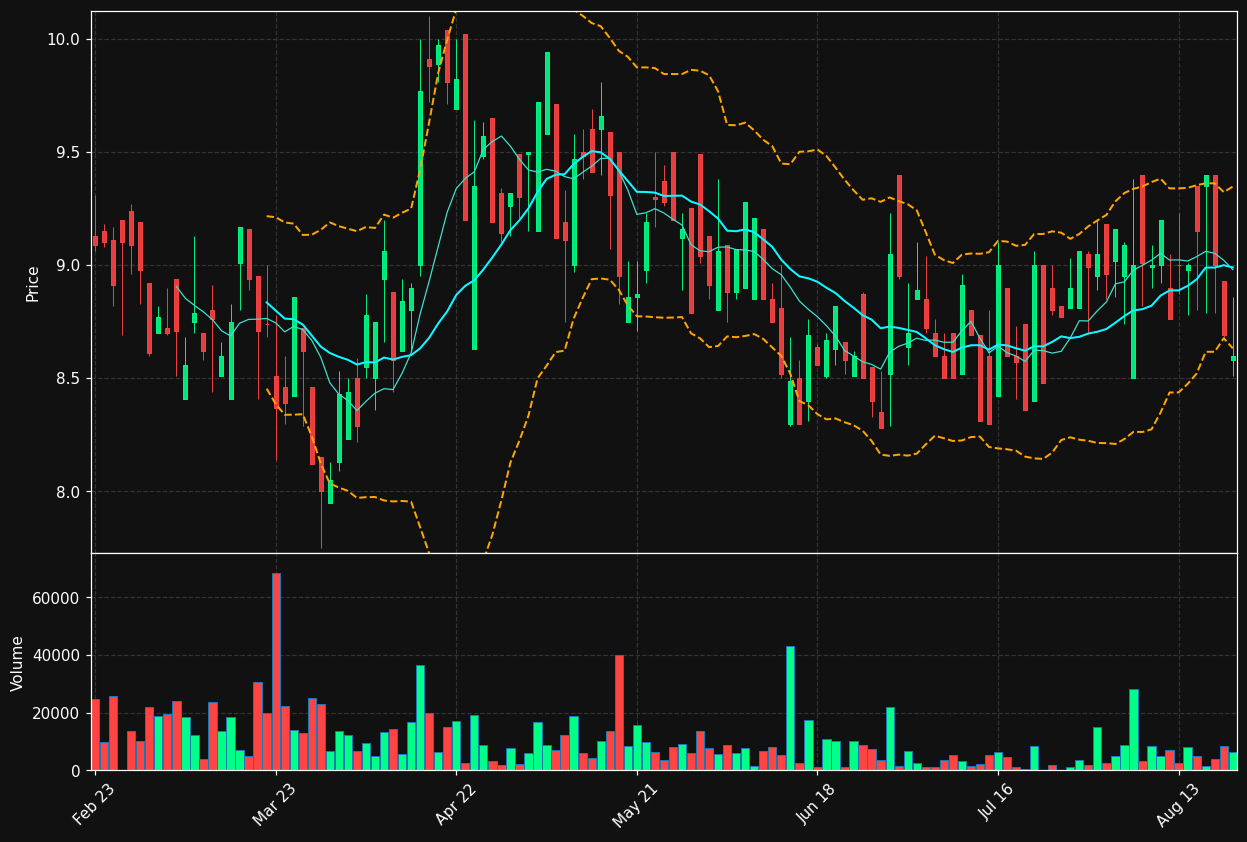Screen dimensions: 1247x842
Task: Select the 8.5 price tick label
Action: click(x=66, y=379)
